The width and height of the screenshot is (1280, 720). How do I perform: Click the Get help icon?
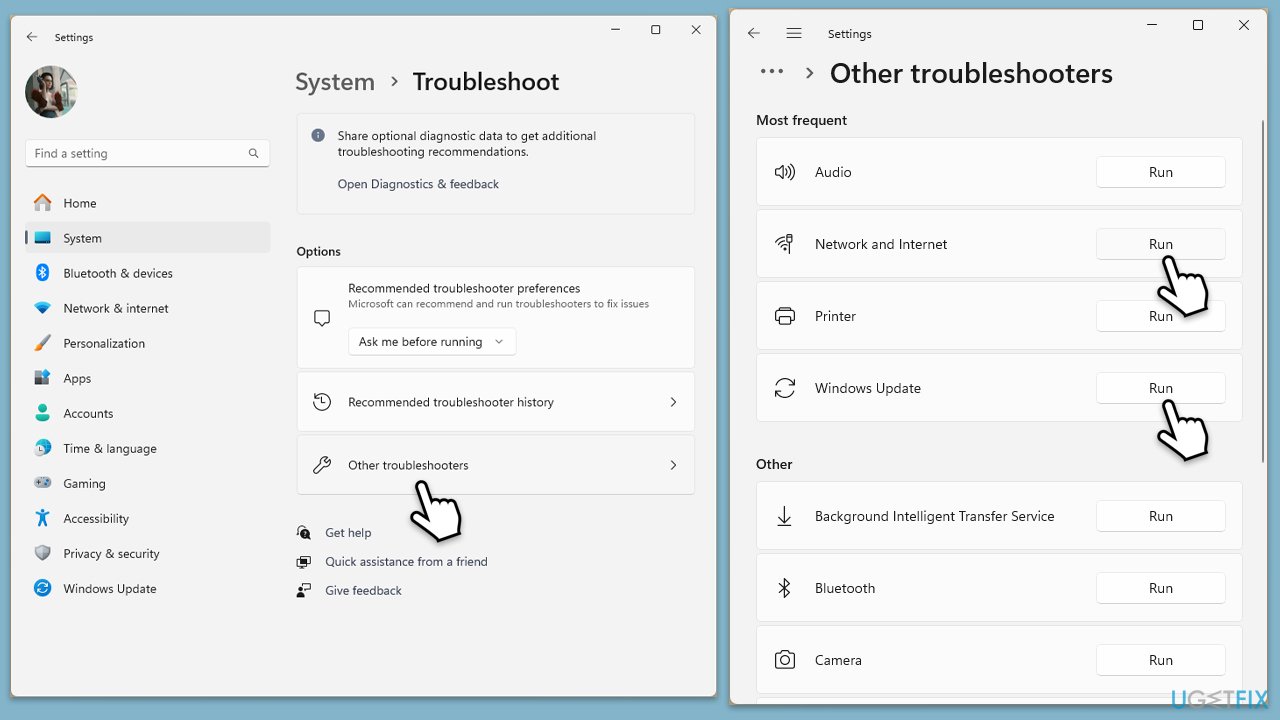click(303, 533)
